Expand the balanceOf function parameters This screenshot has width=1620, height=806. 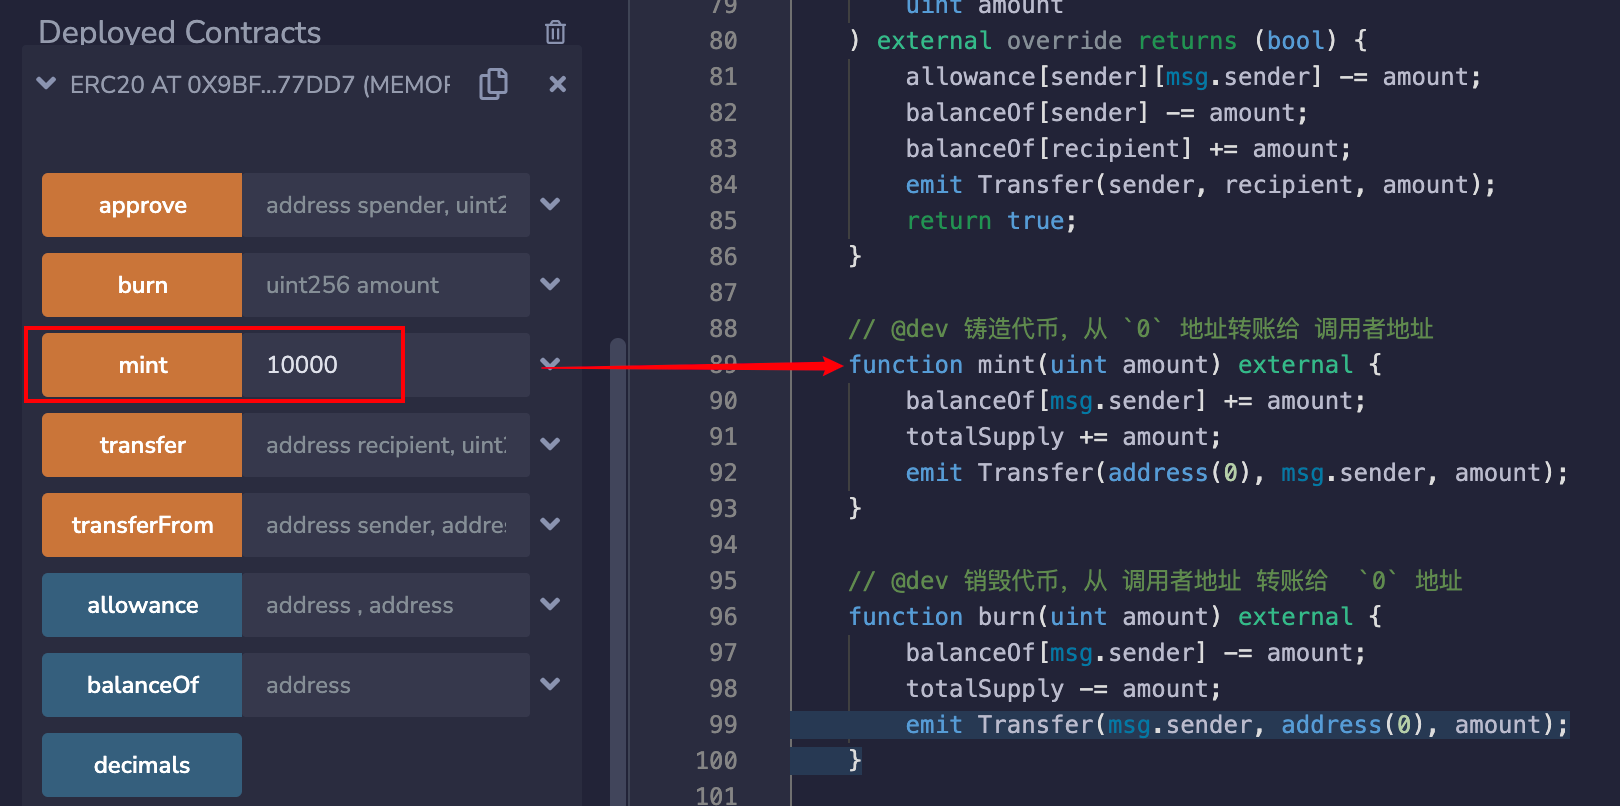(550, 684)
